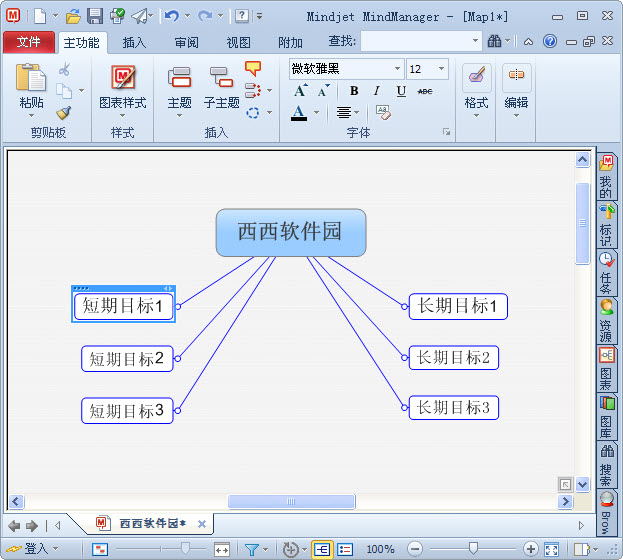
Task: Open the 标记 markers side panel
Action: tap(606, 225)
